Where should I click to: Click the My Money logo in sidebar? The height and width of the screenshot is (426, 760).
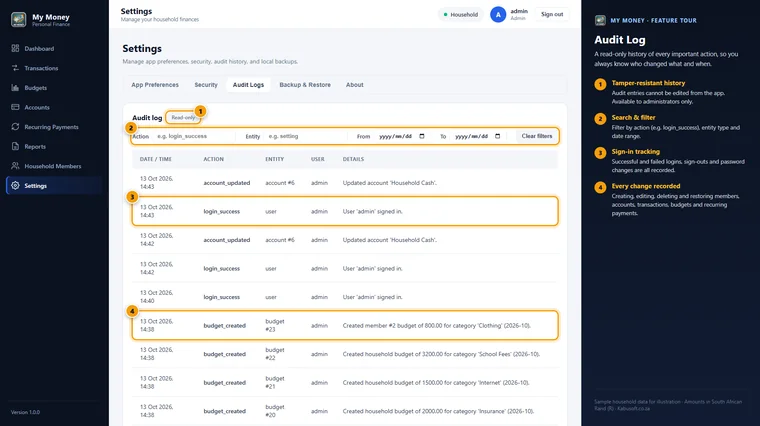point(18,19)
